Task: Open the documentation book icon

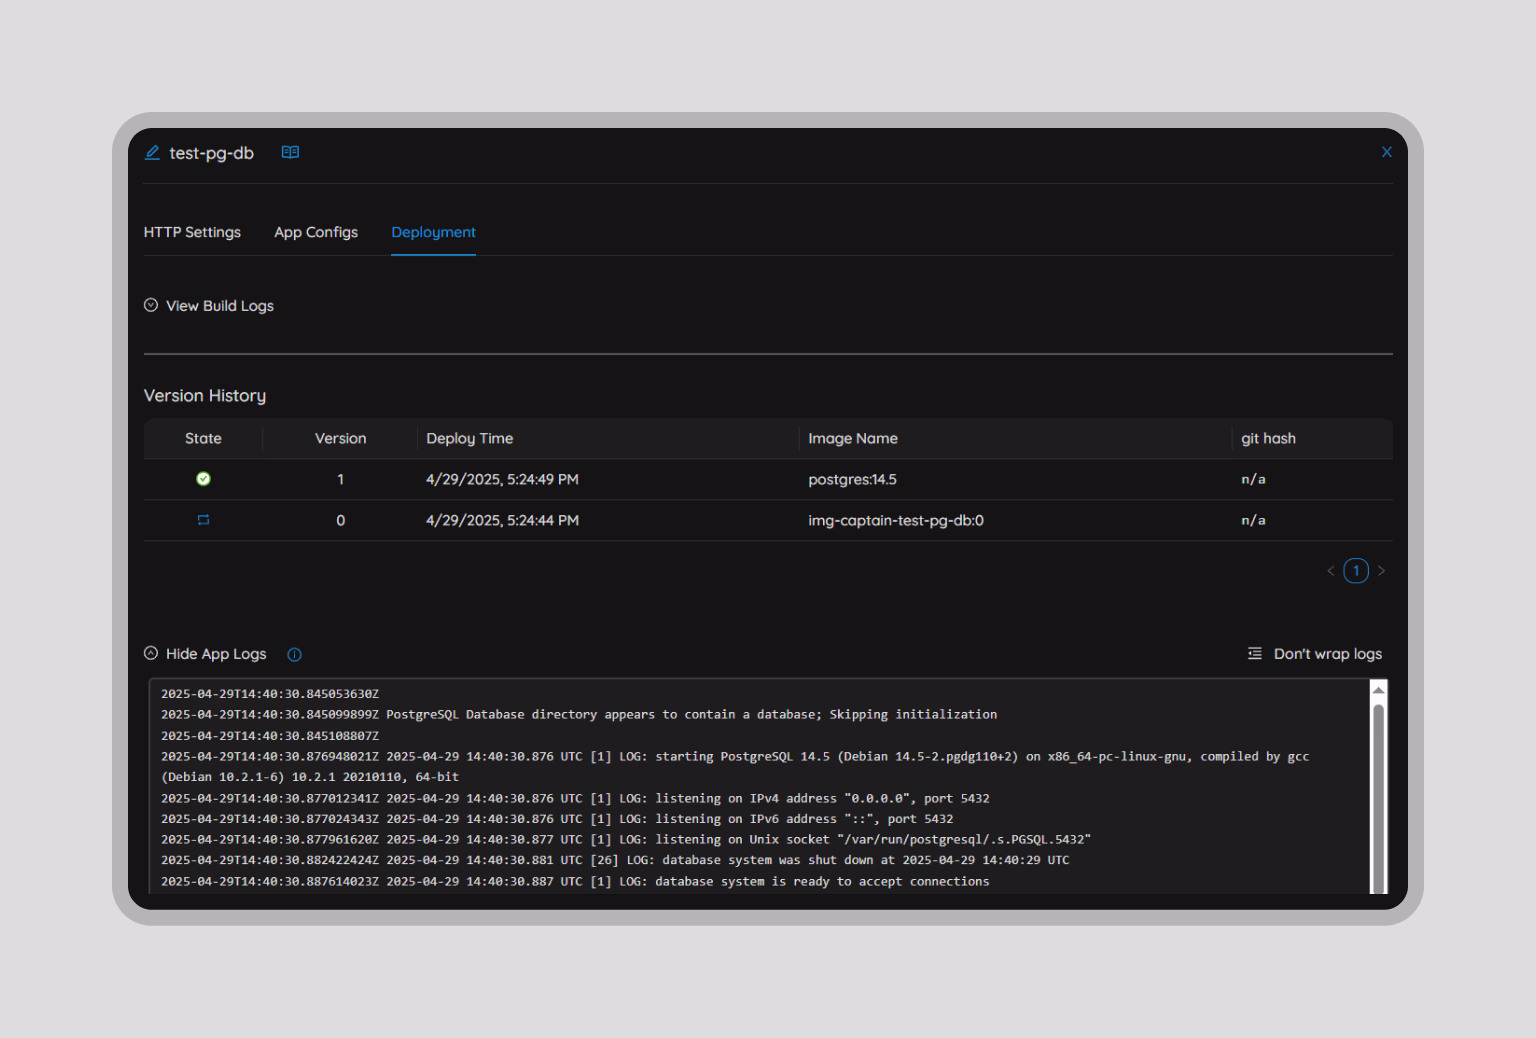Action: coord(290,152)
